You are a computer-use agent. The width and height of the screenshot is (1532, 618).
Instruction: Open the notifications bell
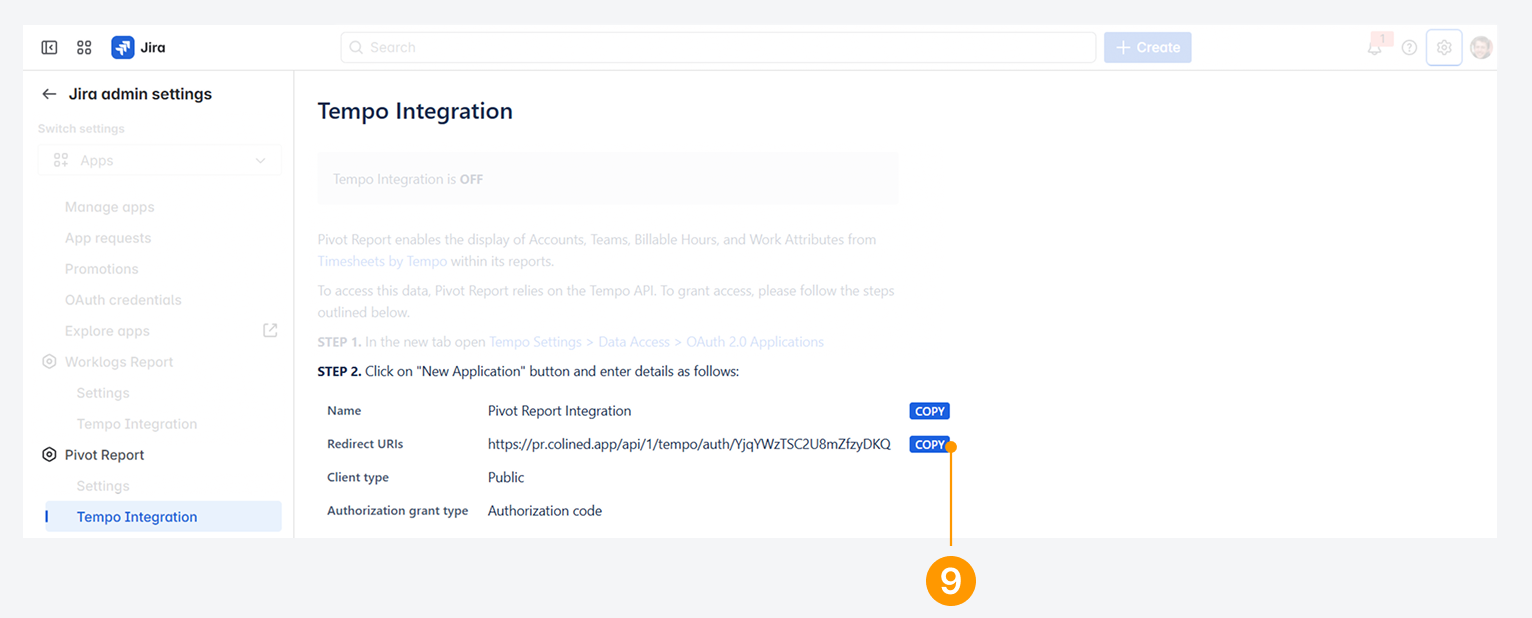pyautogui.click(x=1375, y=47)
